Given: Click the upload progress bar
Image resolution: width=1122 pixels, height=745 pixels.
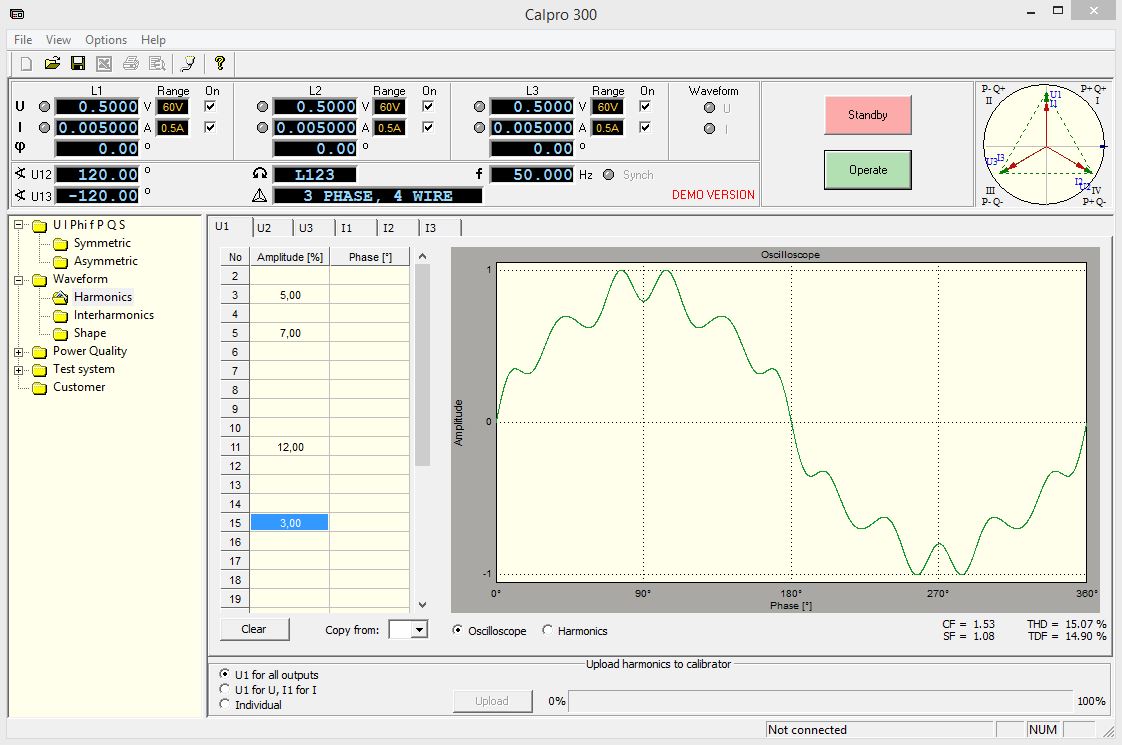Looking at the screenshot, I should pyautogui.click(x=820, y=701).
